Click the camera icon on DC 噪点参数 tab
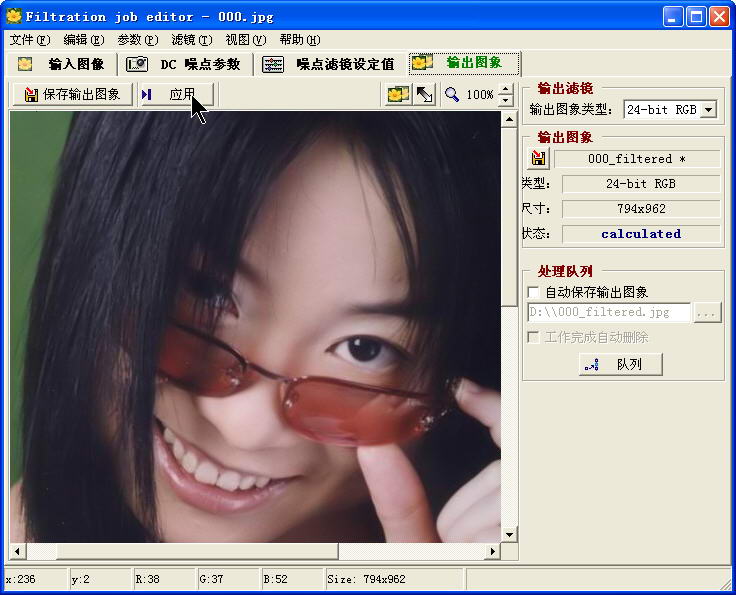This screenshot has width=736, height=595. coord(137,64)
